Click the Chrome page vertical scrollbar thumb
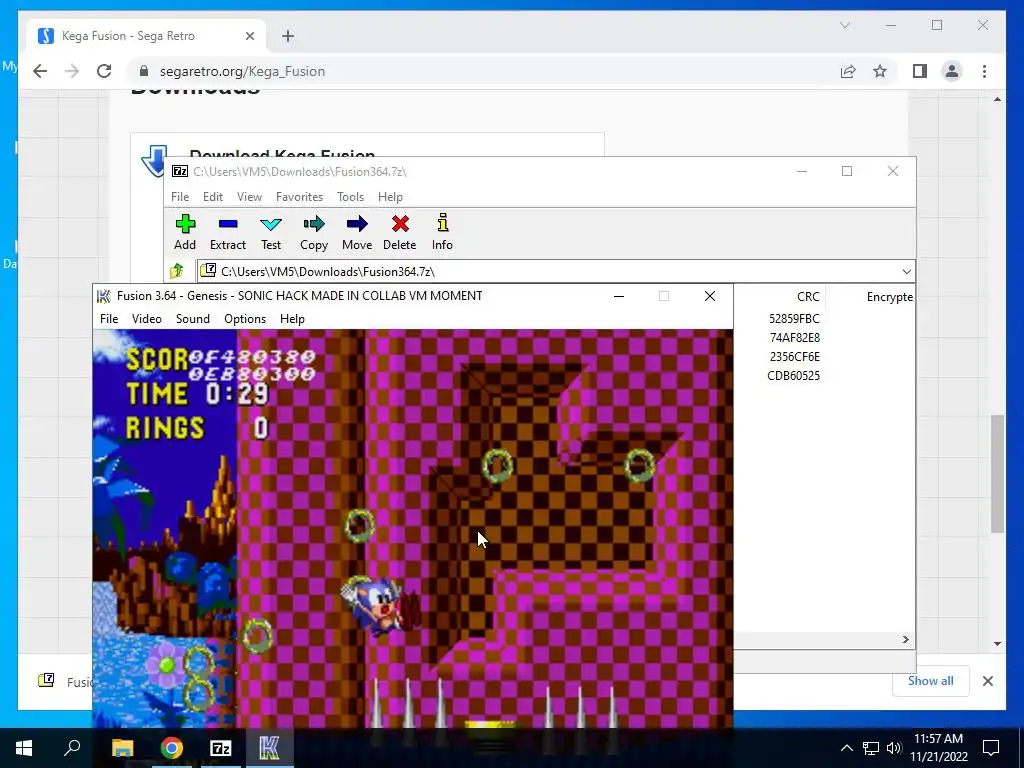 [997, 473]
